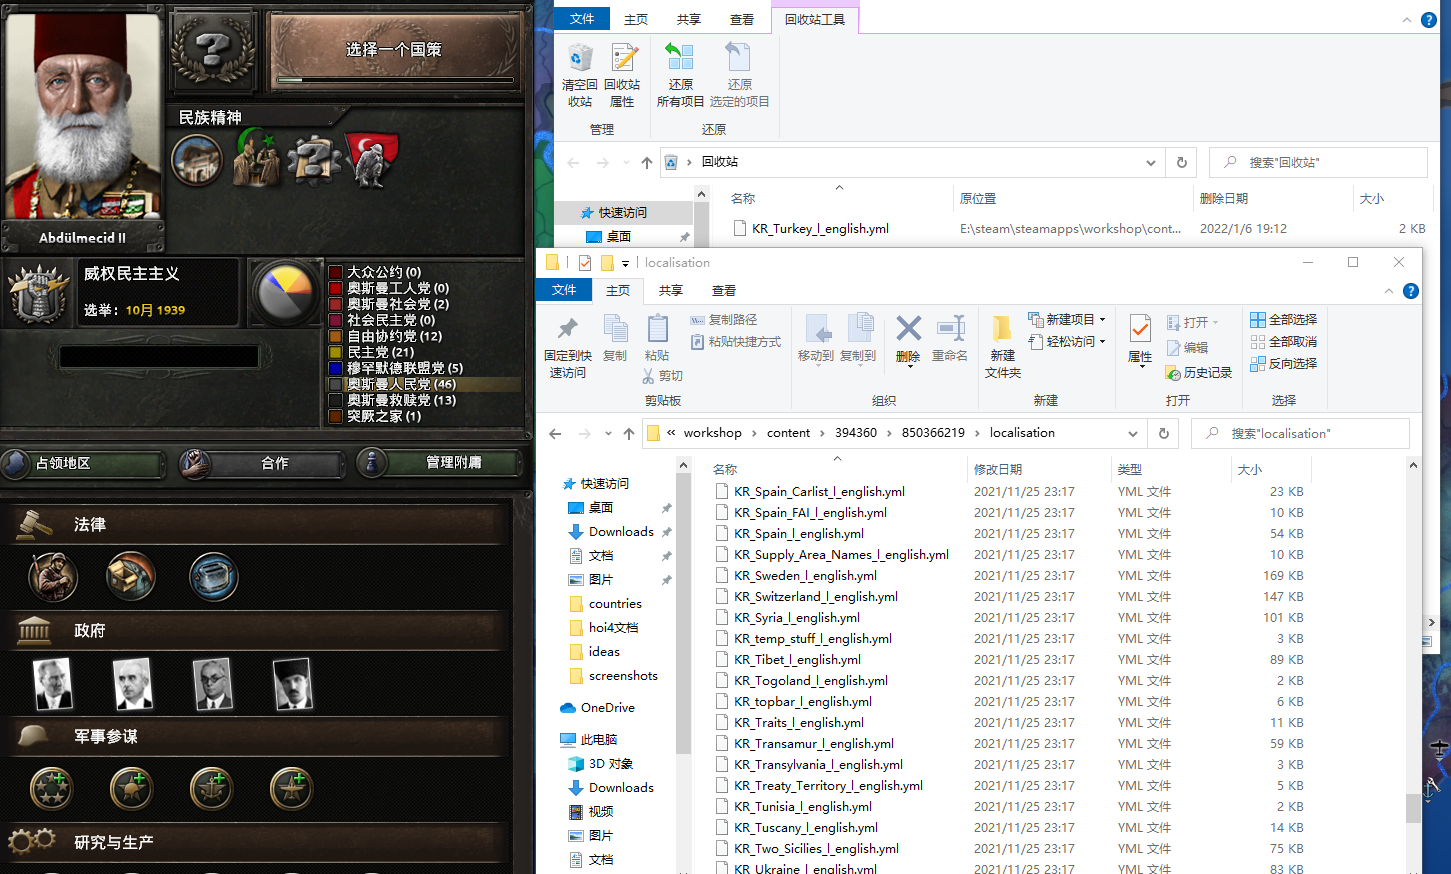Add air chief slot icon
This screenshot has height=874, width=1451.
[291, 789]
